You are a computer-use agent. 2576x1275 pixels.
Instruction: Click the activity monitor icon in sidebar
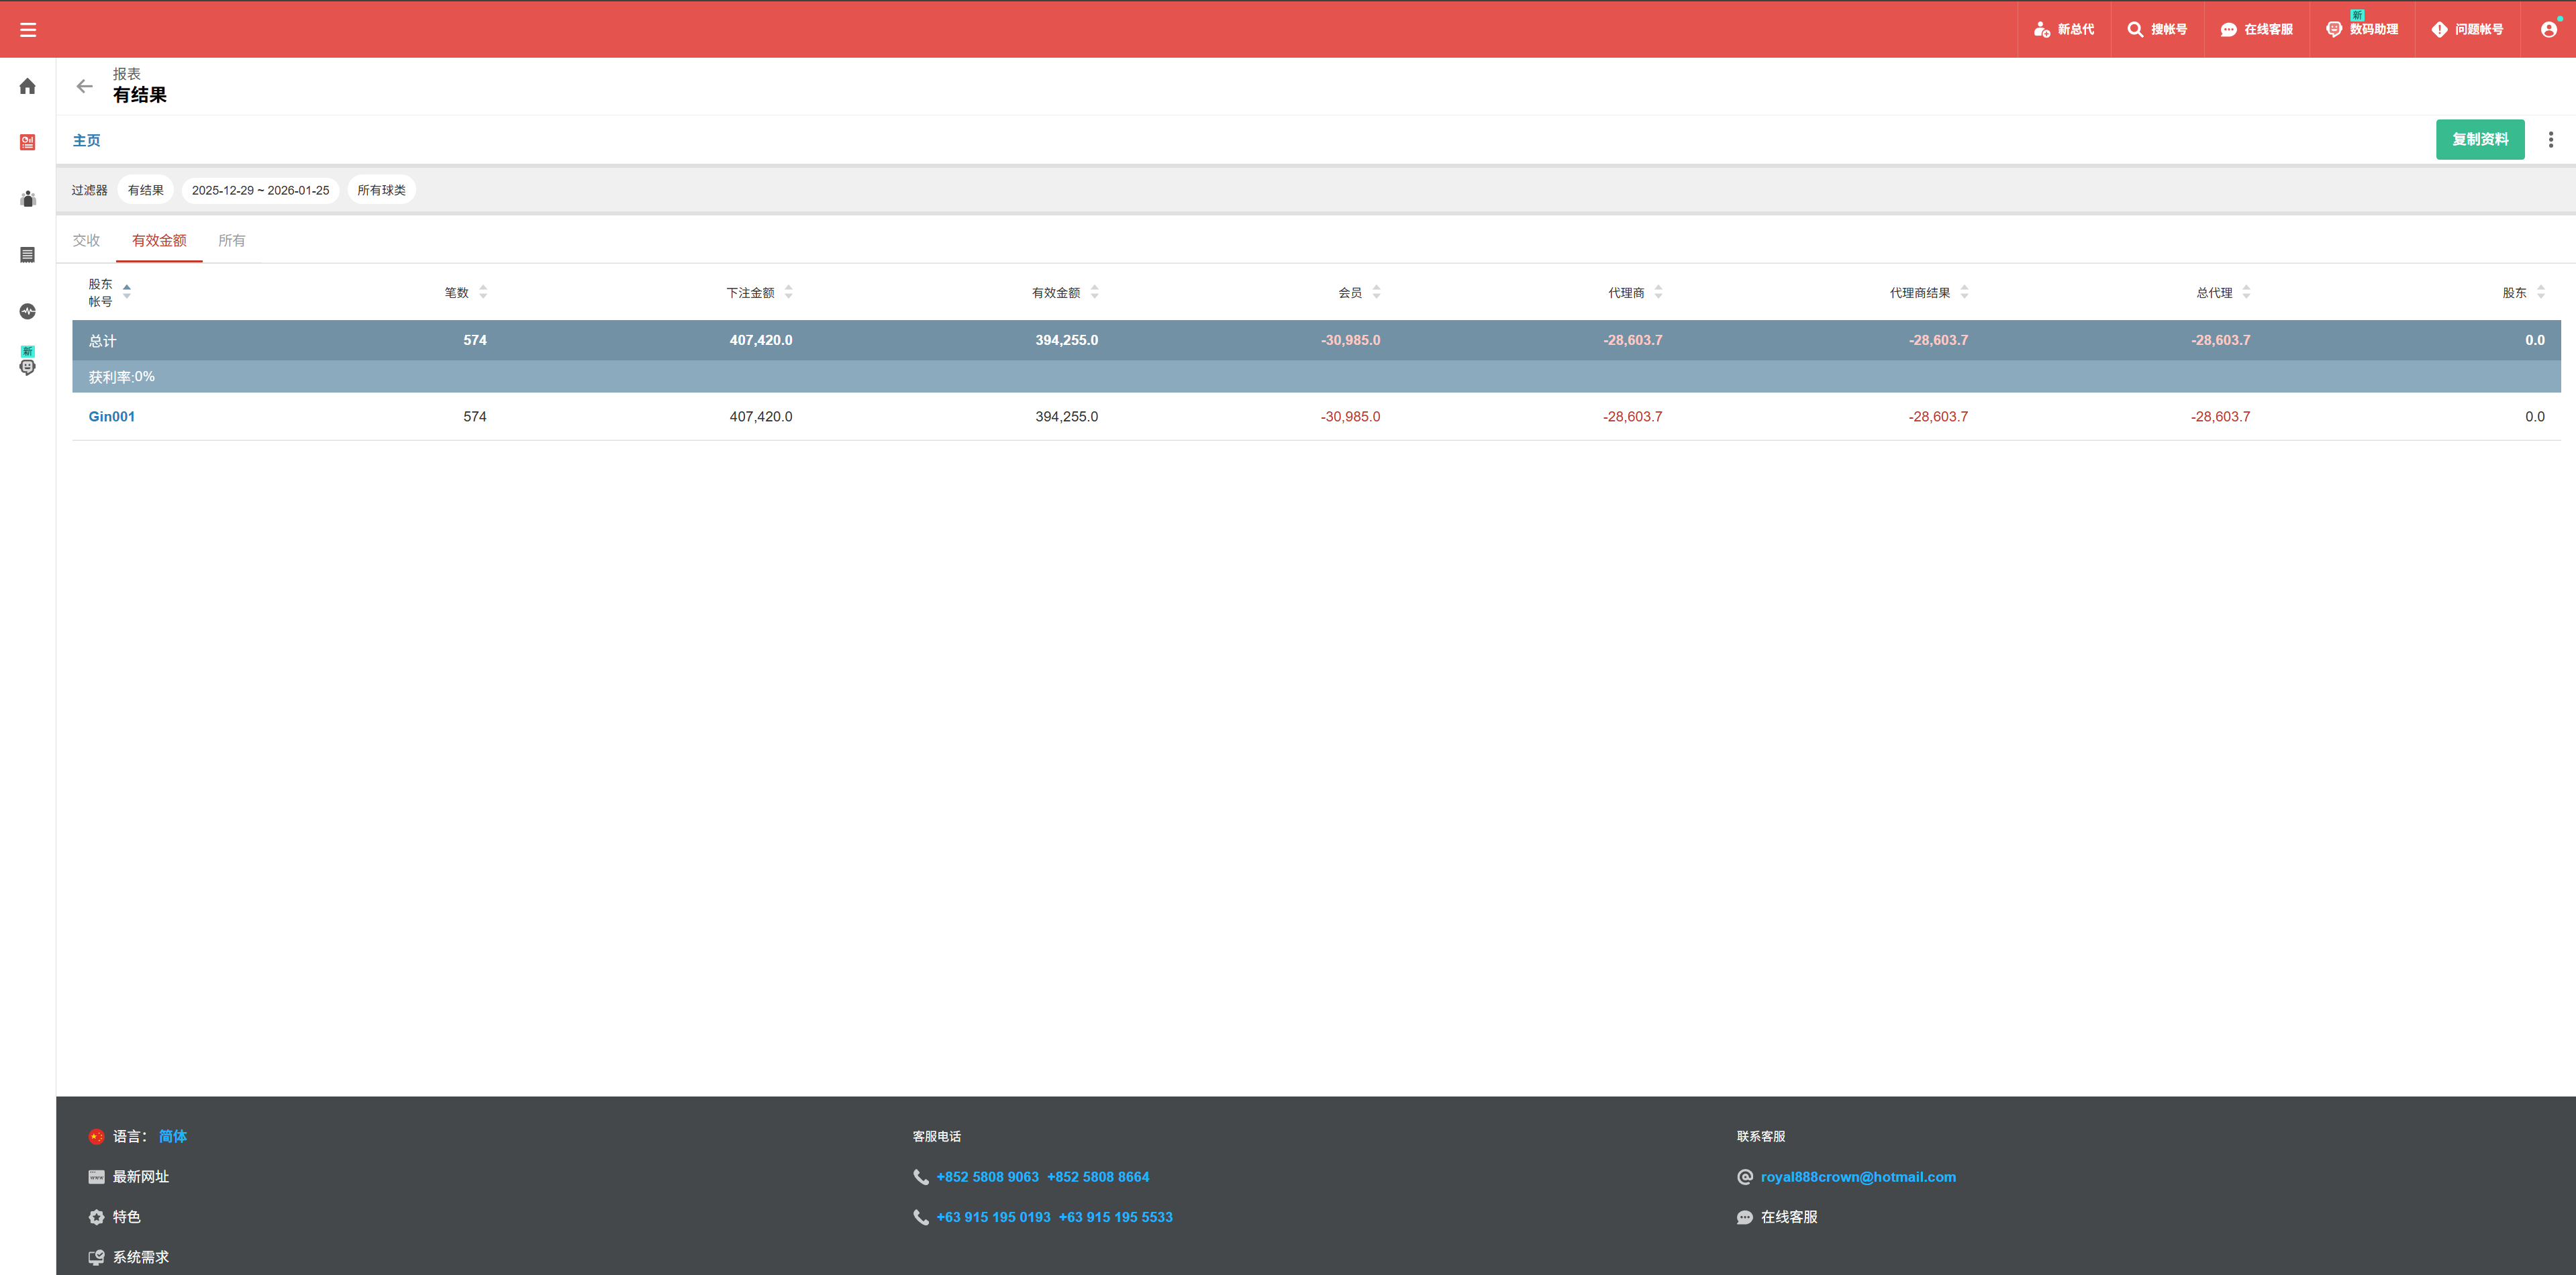coord(28,311)
